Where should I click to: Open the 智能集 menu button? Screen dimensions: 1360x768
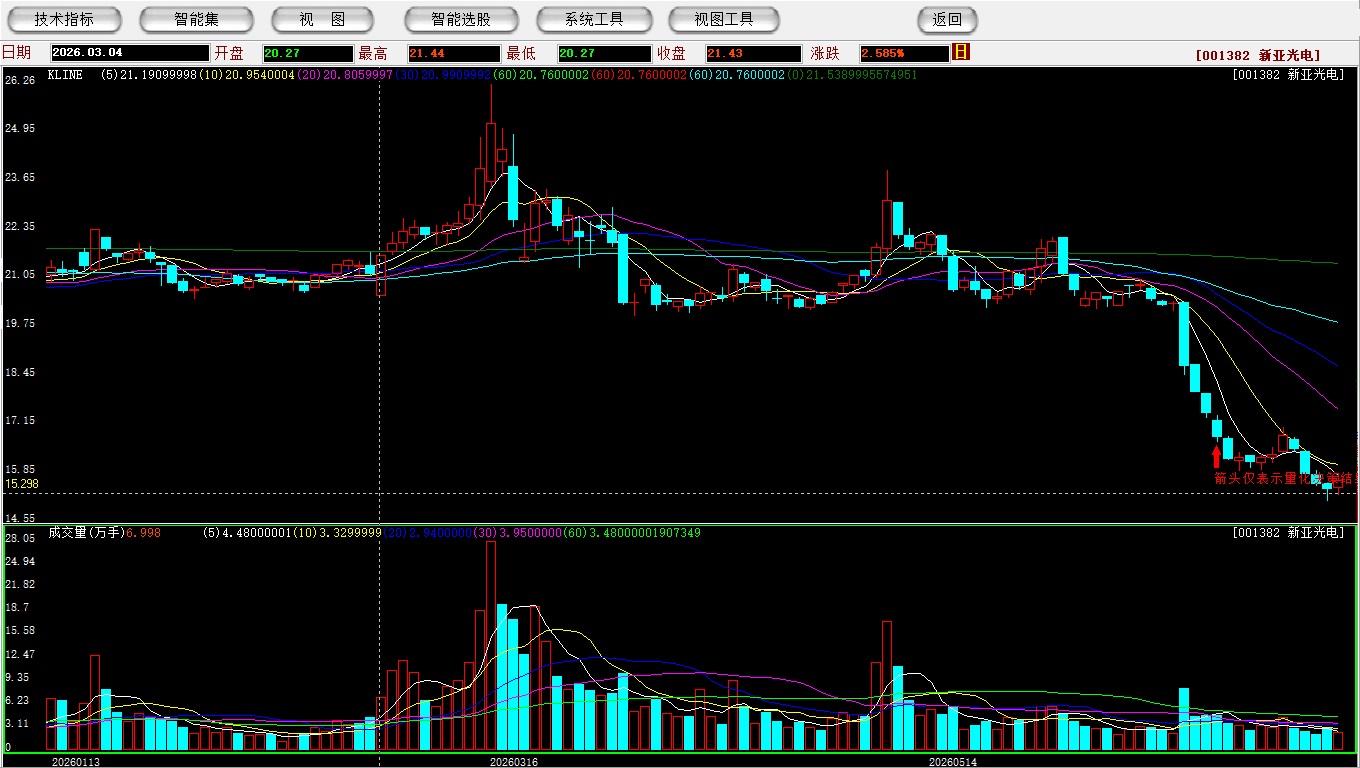(196, 19)
